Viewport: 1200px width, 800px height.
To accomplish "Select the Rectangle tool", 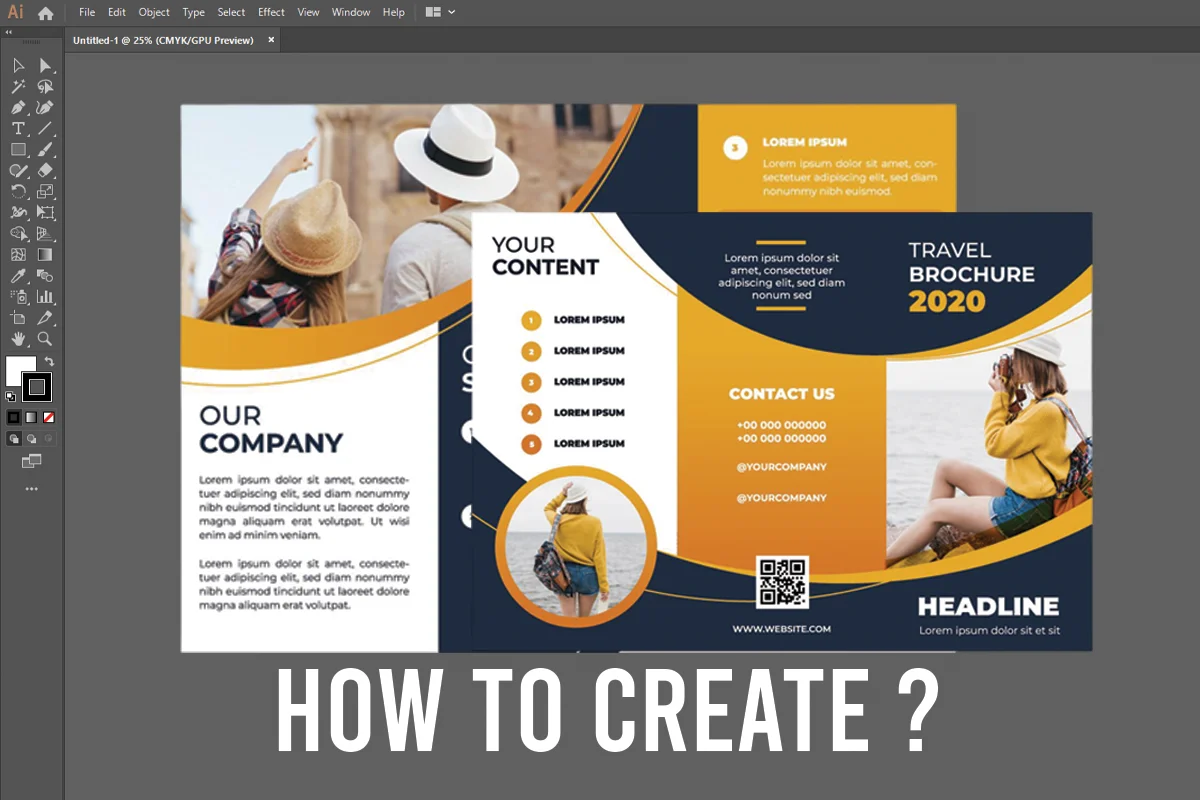I will (x=18, y=150).
